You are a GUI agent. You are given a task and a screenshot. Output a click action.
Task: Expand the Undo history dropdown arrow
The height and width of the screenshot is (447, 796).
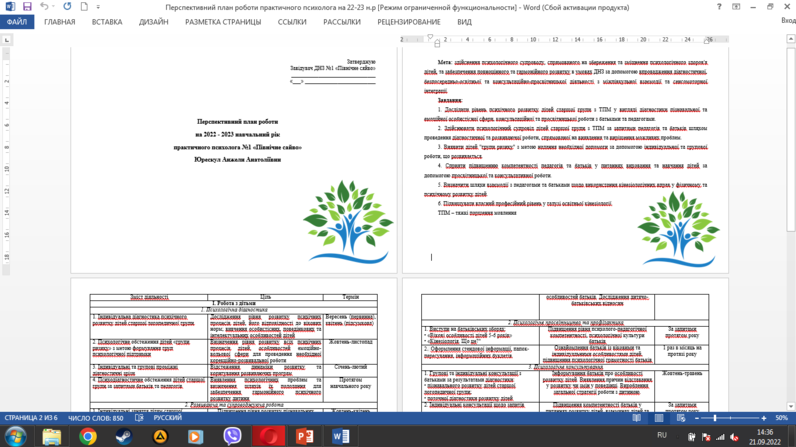(53, 7)
